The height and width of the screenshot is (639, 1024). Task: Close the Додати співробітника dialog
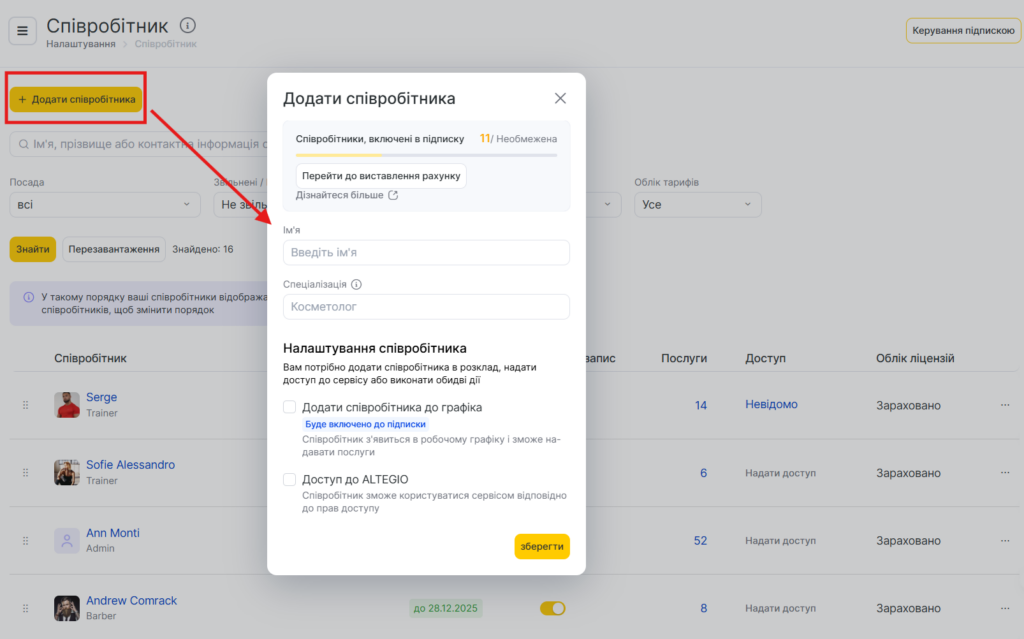point(560,98)
